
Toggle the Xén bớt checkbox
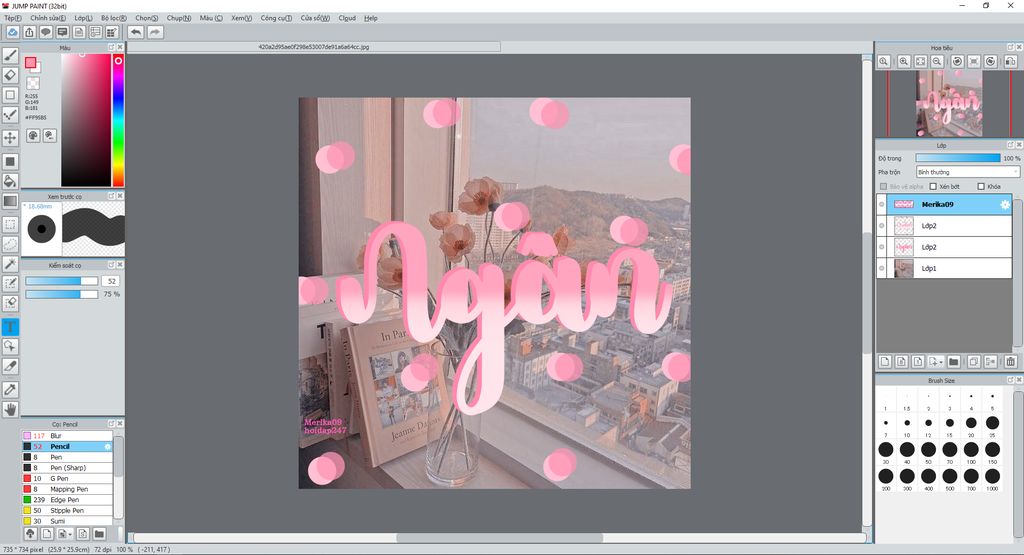(x=933, y=187)
